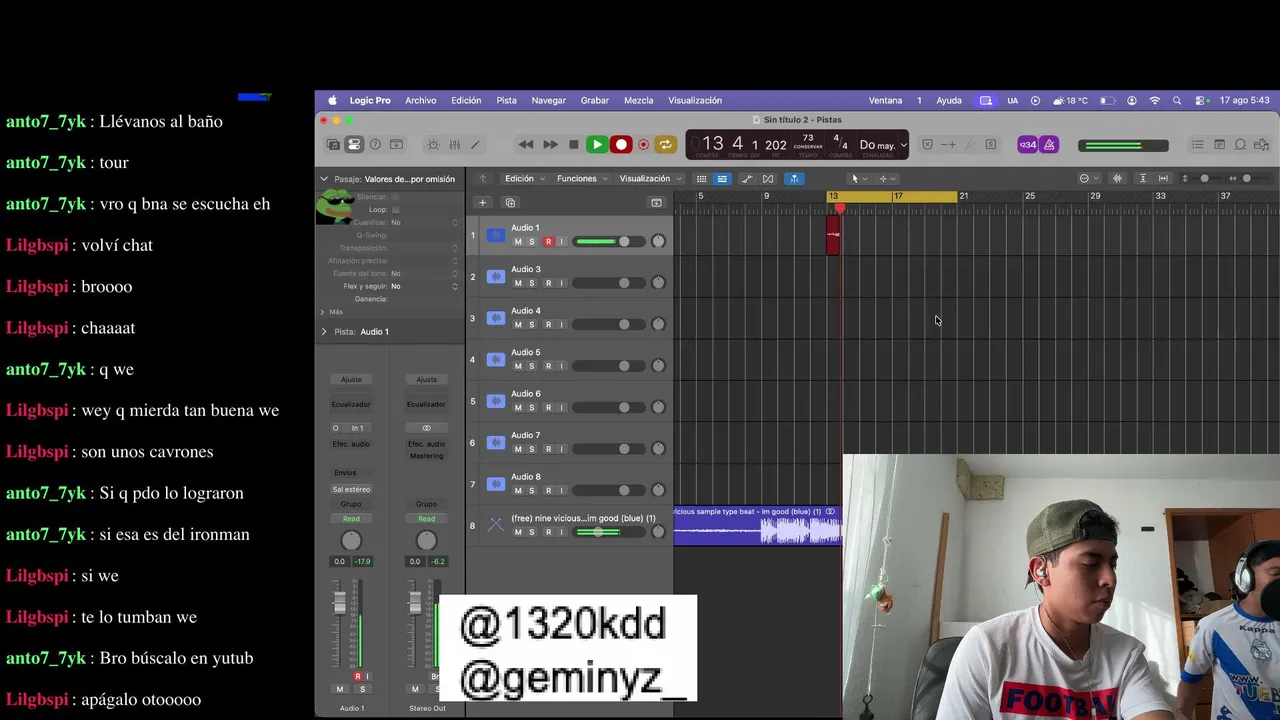Open the Ventana menu
Image resolution: width=1280 pixels, height=720 pixels.
885,100
